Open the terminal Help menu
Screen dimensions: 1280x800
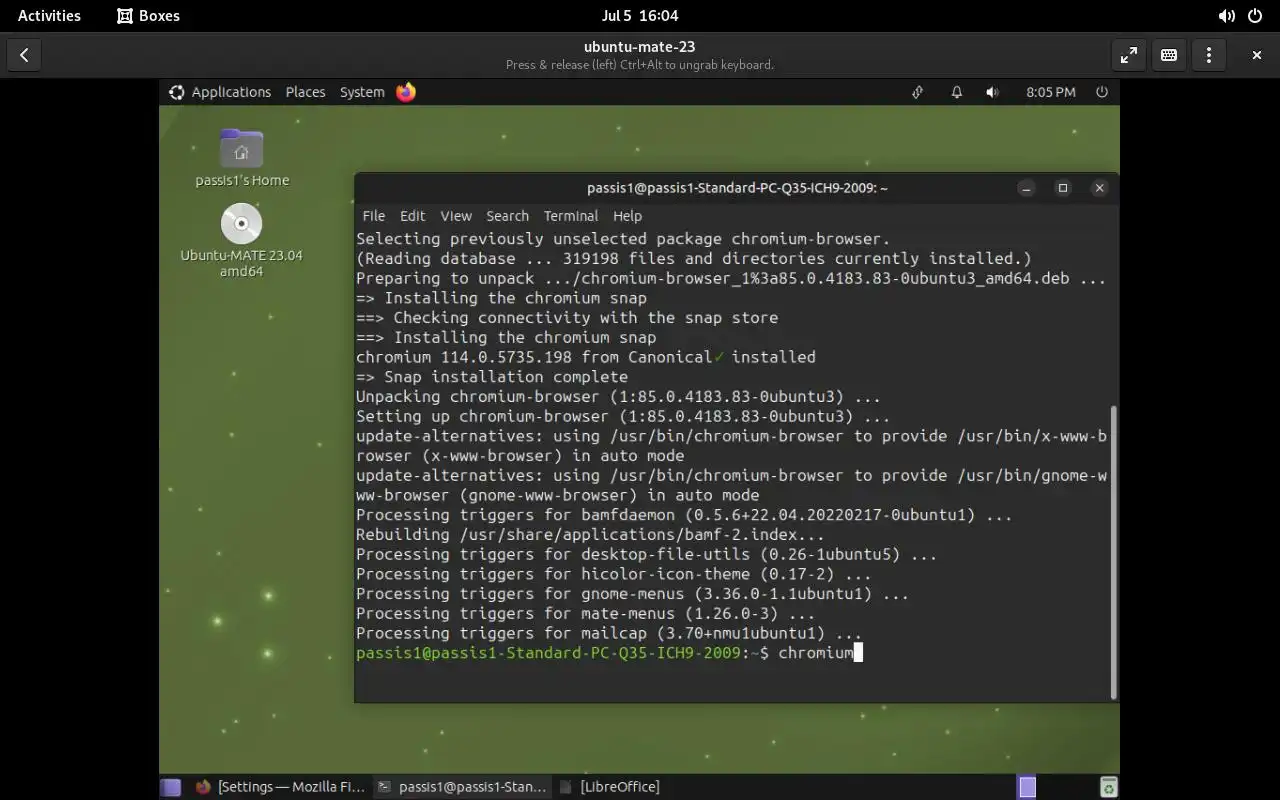(x=627, y=216)
